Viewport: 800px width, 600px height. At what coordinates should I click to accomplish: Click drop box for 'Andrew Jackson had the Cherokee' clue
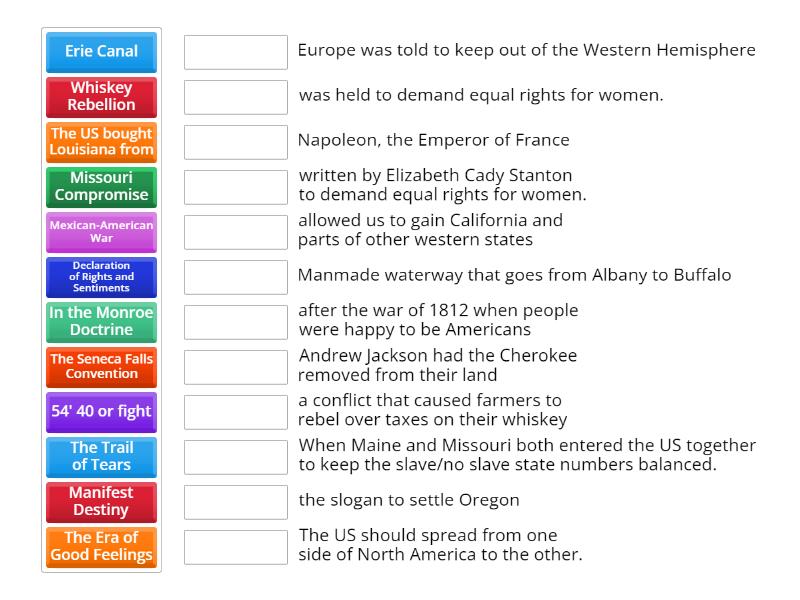[236, 367]
